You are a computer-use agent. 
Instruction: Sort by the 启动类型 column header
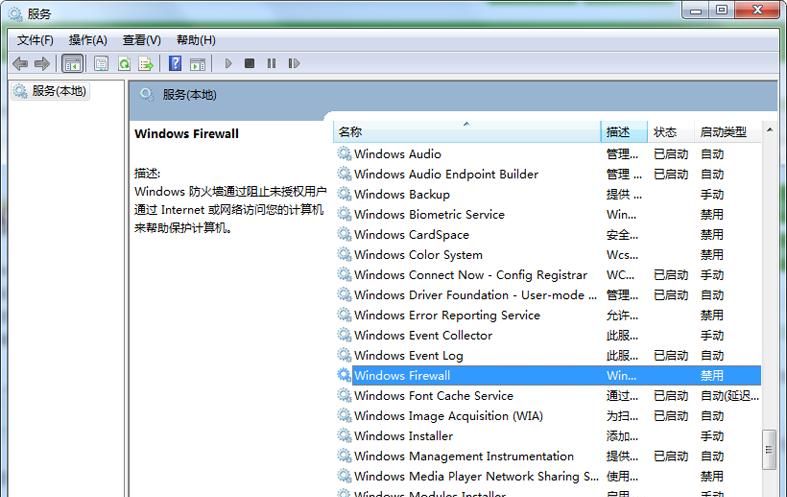point(727,132)
